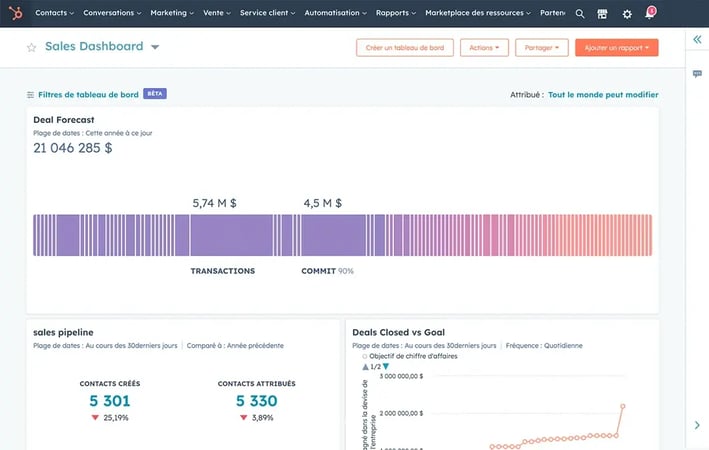The image size is (709, 450).
Task: Click the BÊTA badge
Action: click(155, 94)
